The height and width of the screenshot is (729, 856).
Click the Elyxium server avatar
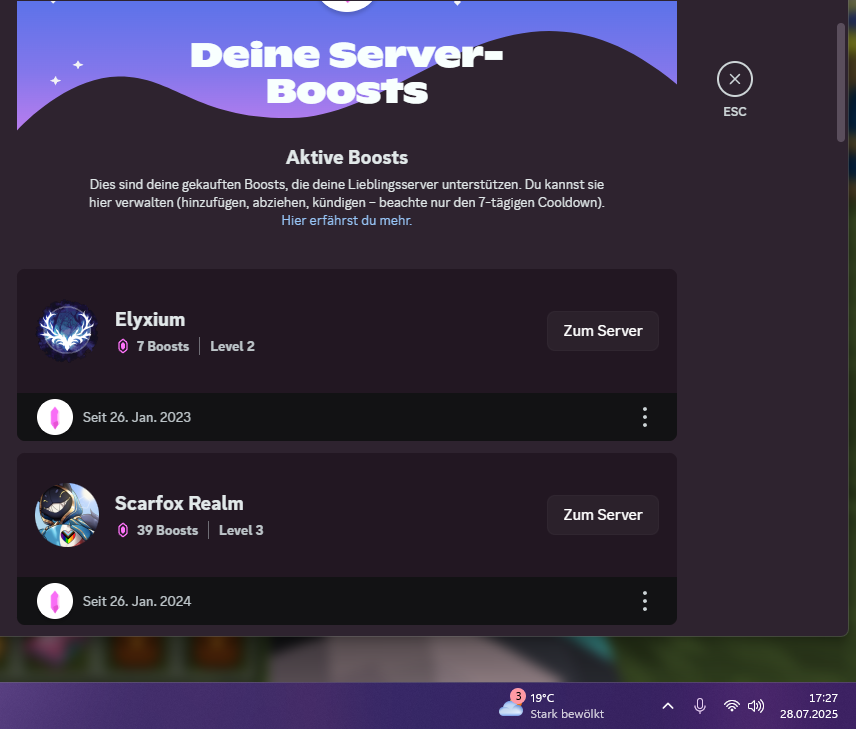coord(67,331)
